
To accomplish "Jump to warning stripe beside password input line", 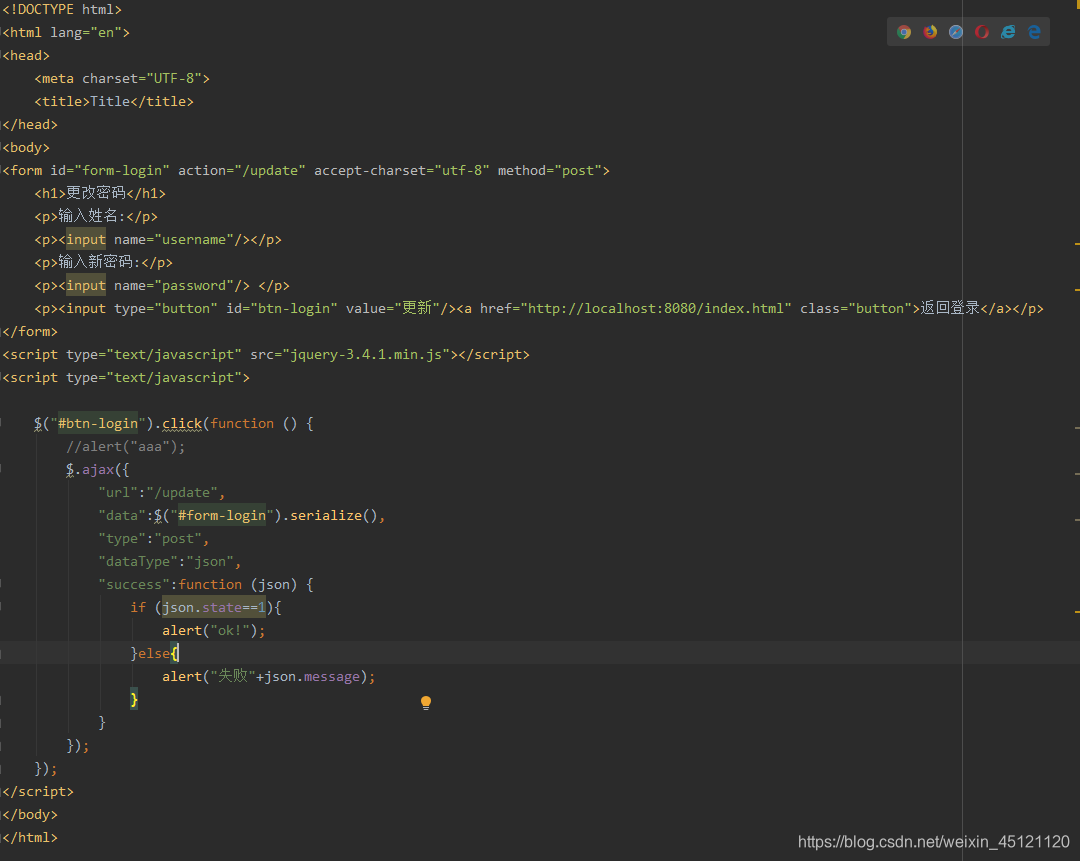I will tap(1077, 290).
